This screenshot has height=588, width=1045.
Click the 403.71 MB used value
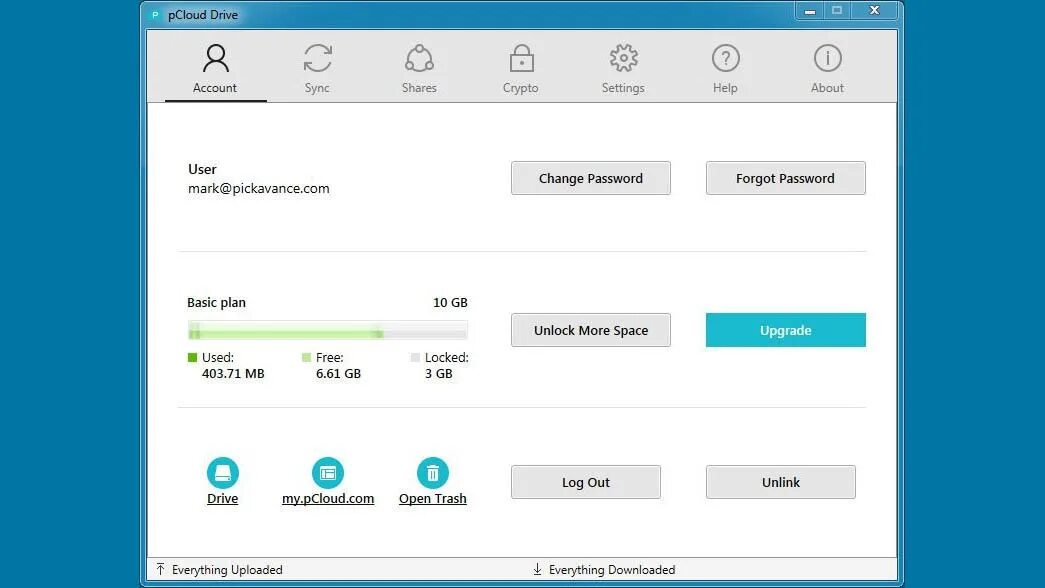pyautogui.click(x=233, y=373)
